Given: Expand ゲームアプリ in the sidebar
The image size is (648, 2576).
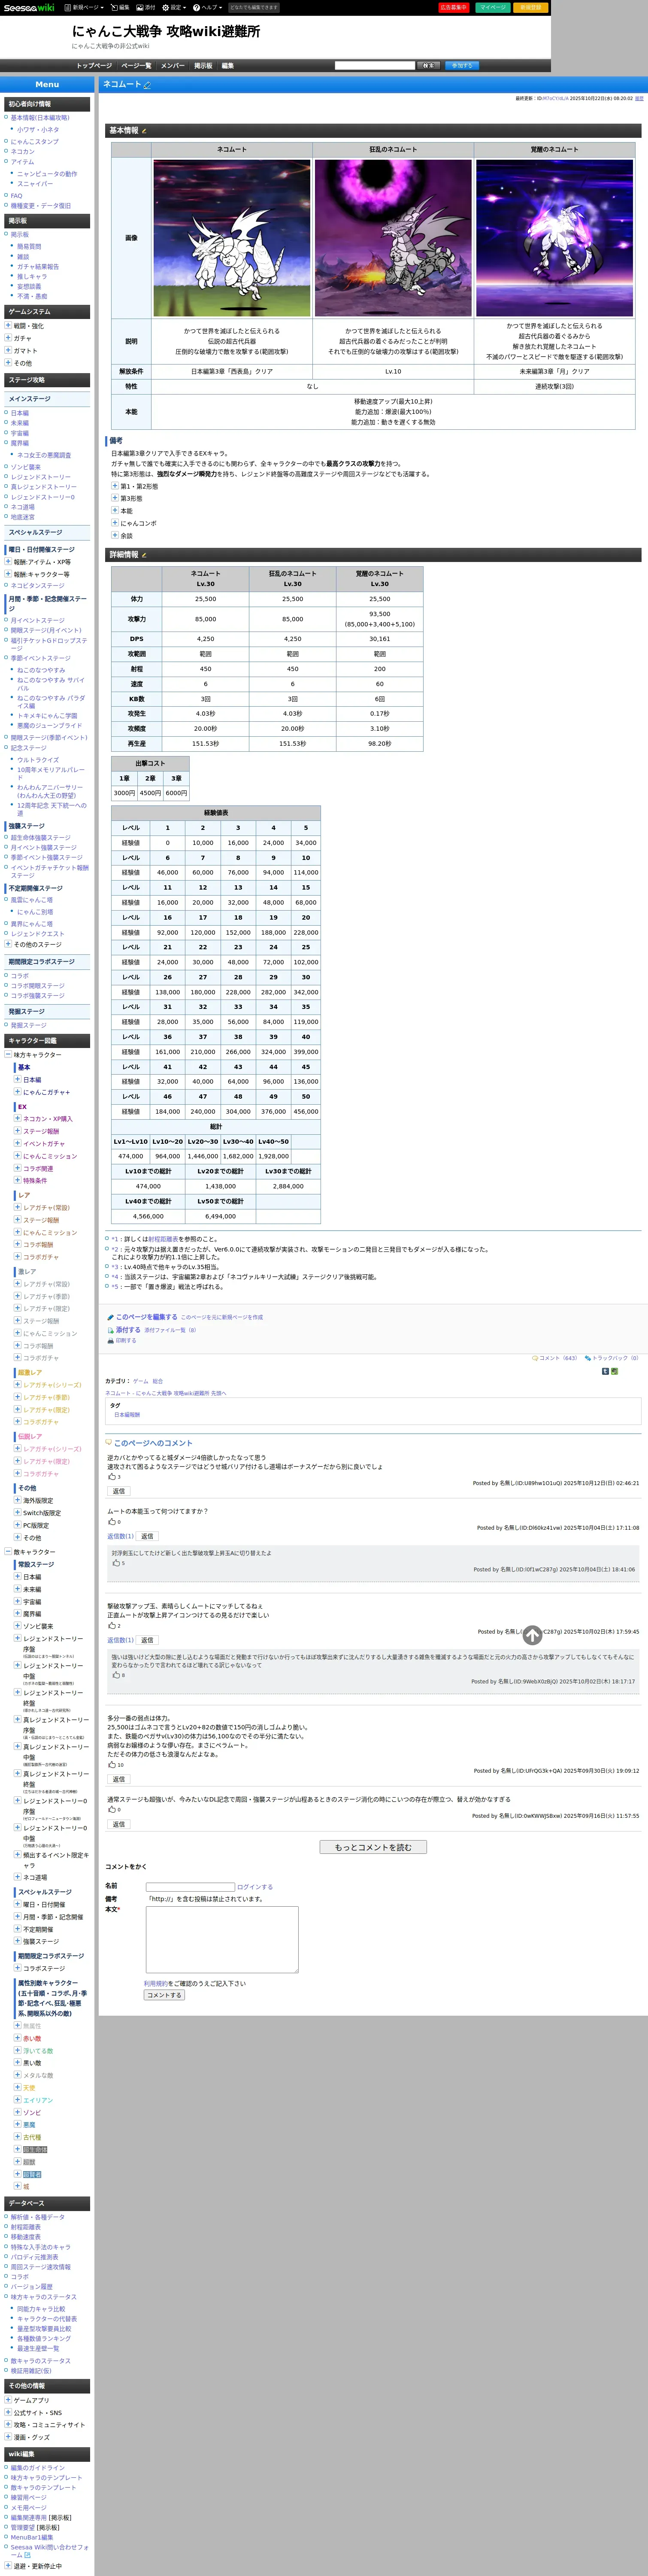Looking at the screenshot, I should (9, 2399).
